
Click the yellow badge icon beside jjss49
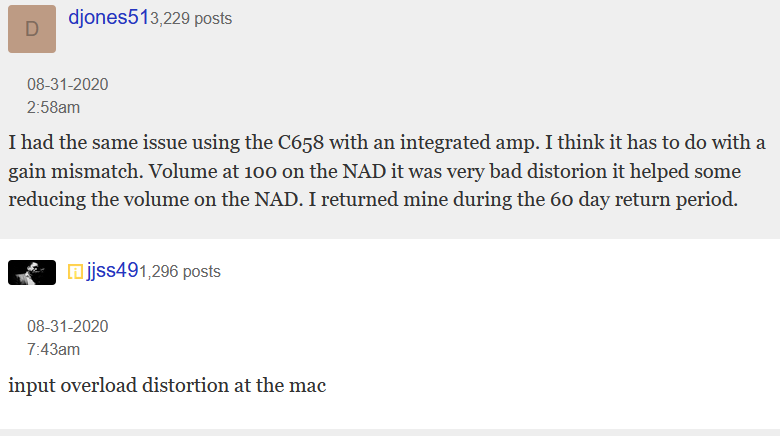(75, 272)
